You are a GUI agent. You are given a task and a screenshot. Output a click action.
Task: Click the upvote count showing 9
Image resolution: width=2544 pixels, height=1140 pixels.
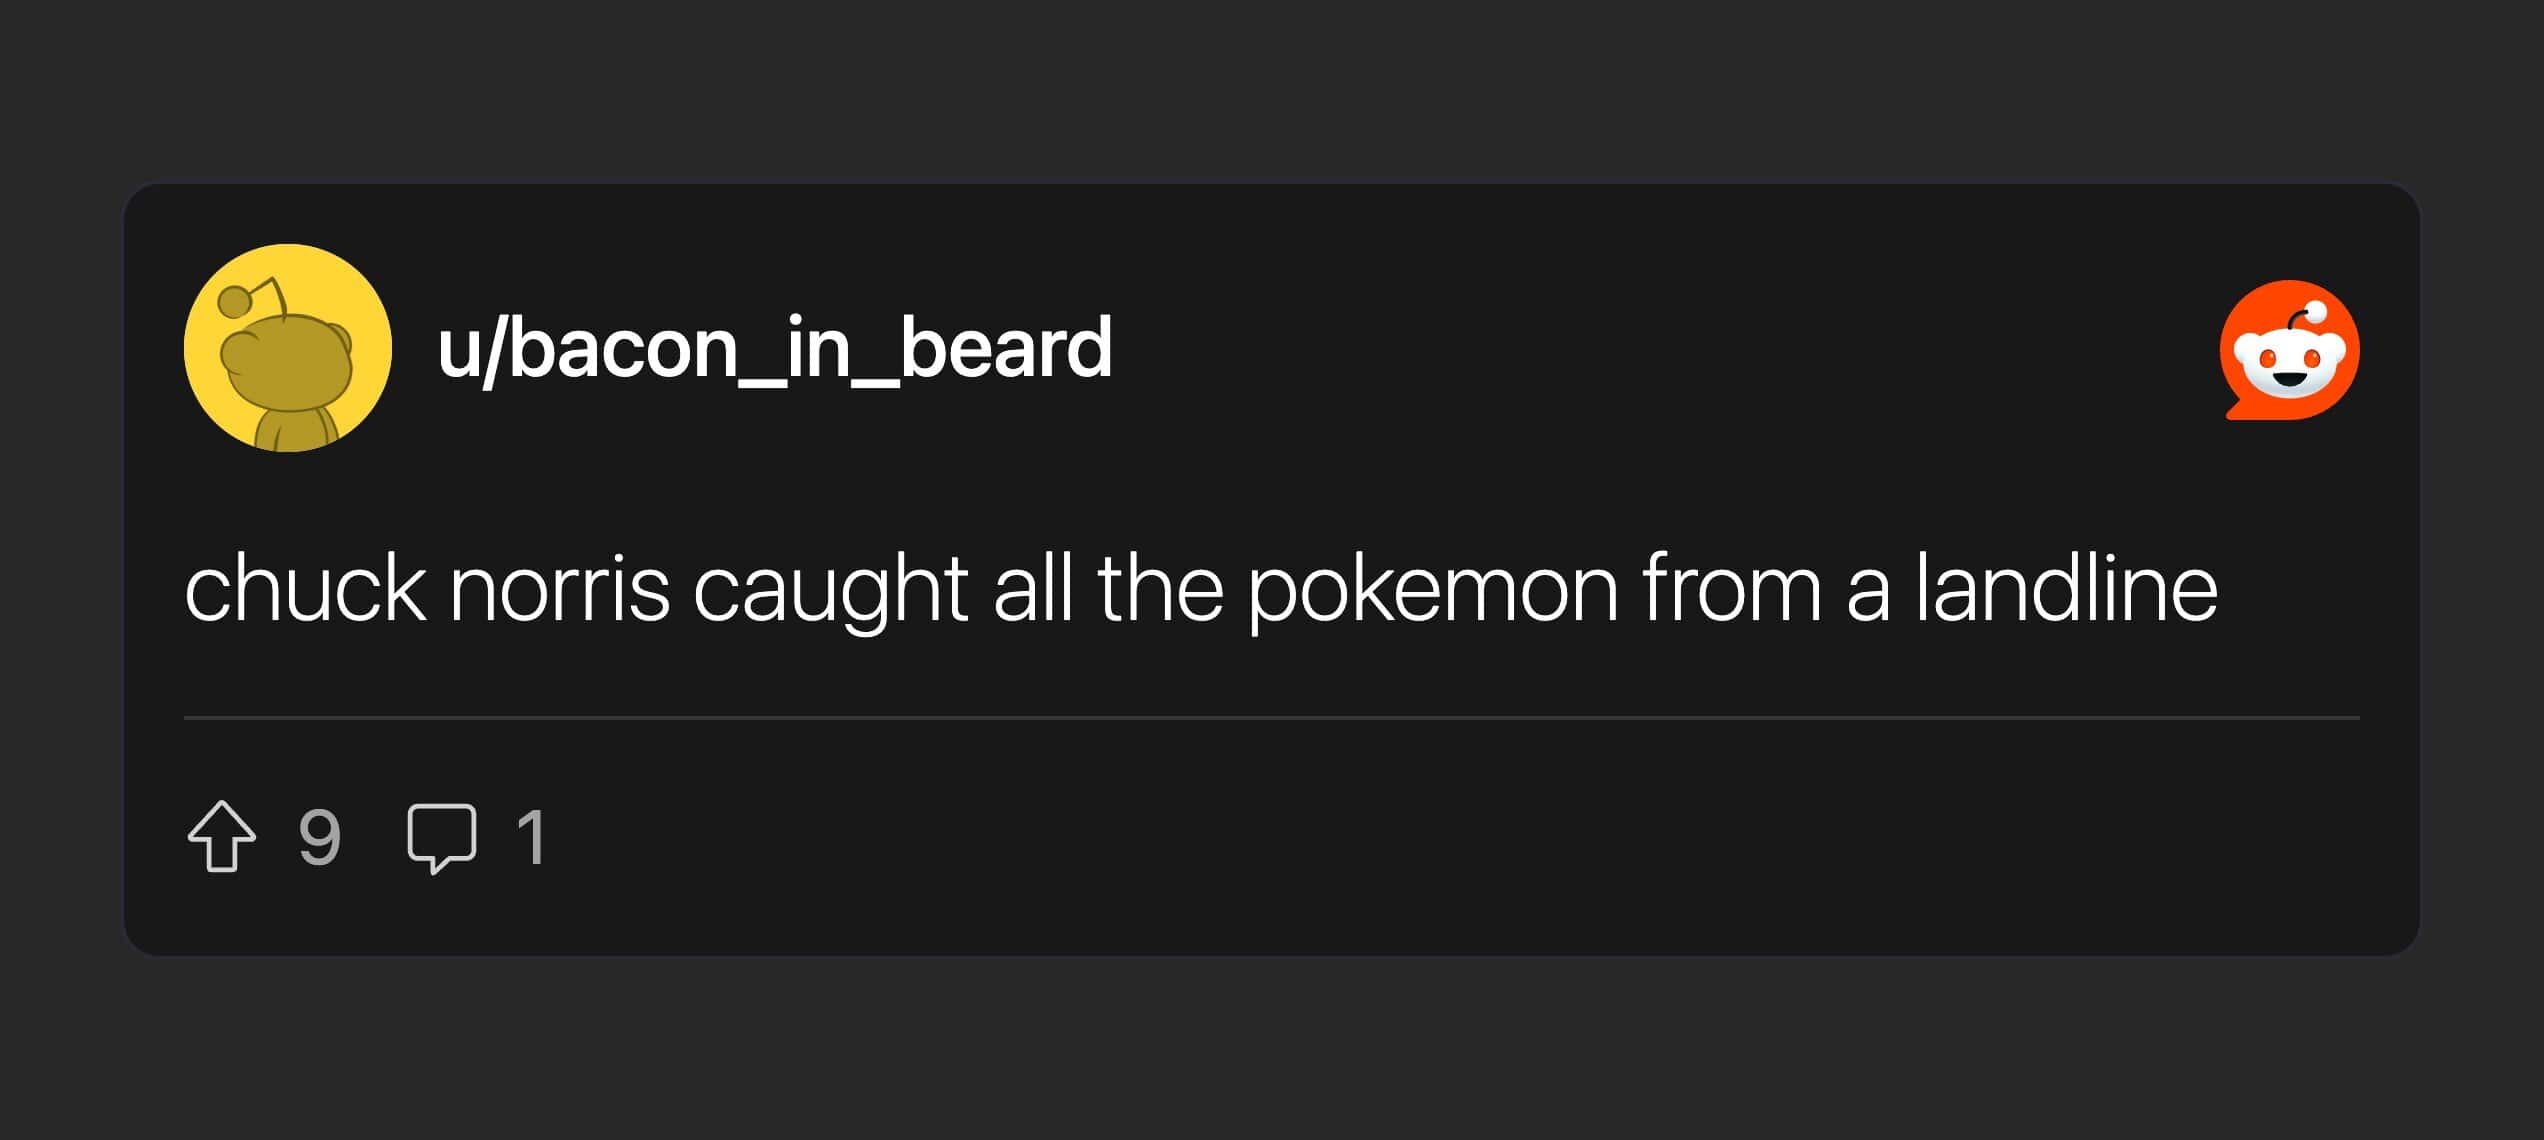tap(320, 837)
